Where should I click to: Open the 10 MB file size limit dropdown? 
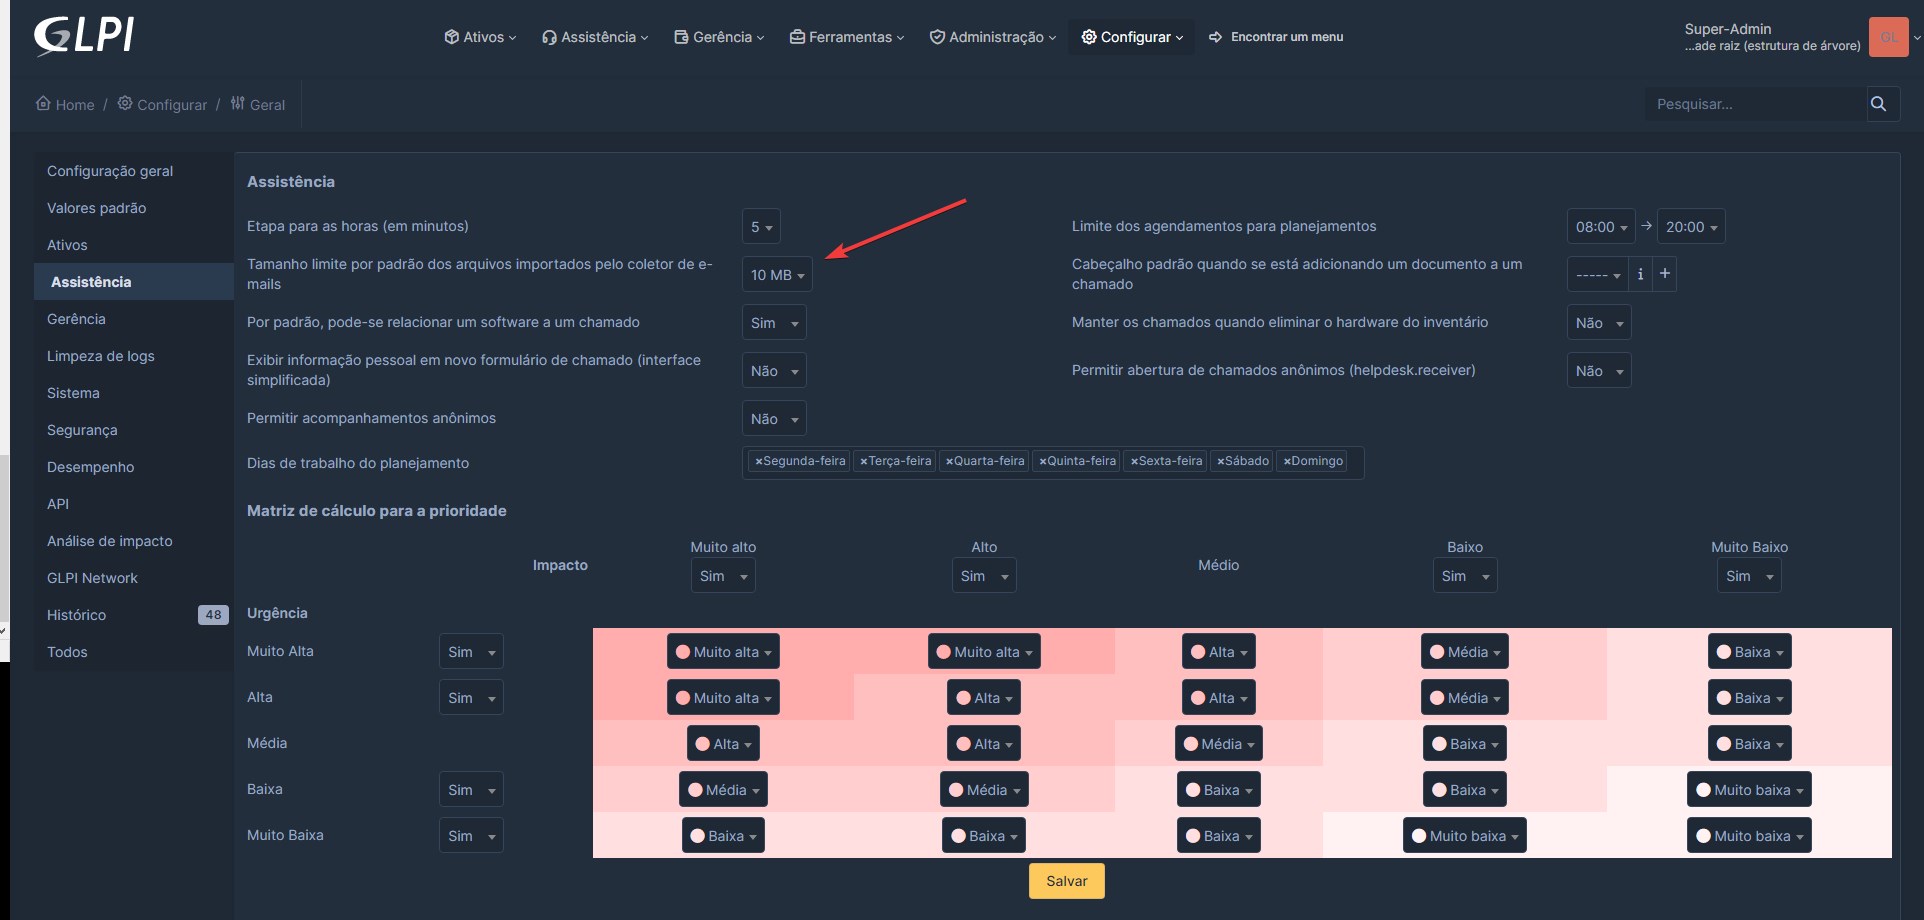click(776, 274)
